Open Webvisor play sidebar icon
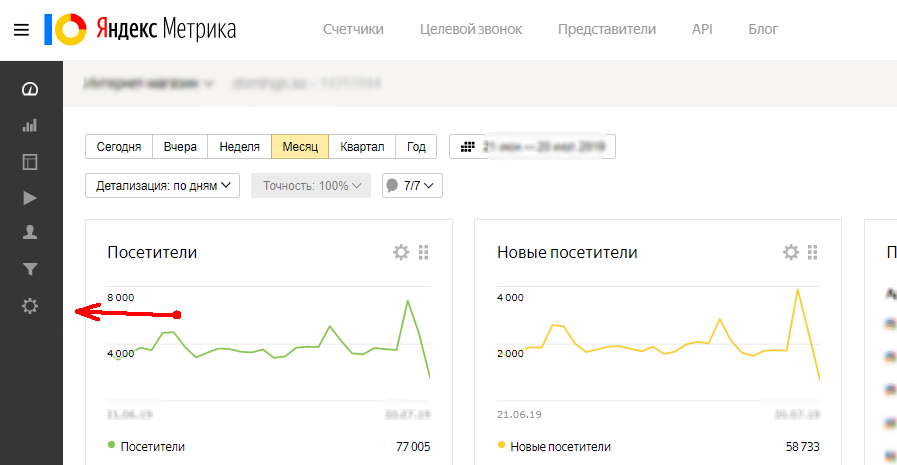Screen dimensions: 897x465 (30, 198)
